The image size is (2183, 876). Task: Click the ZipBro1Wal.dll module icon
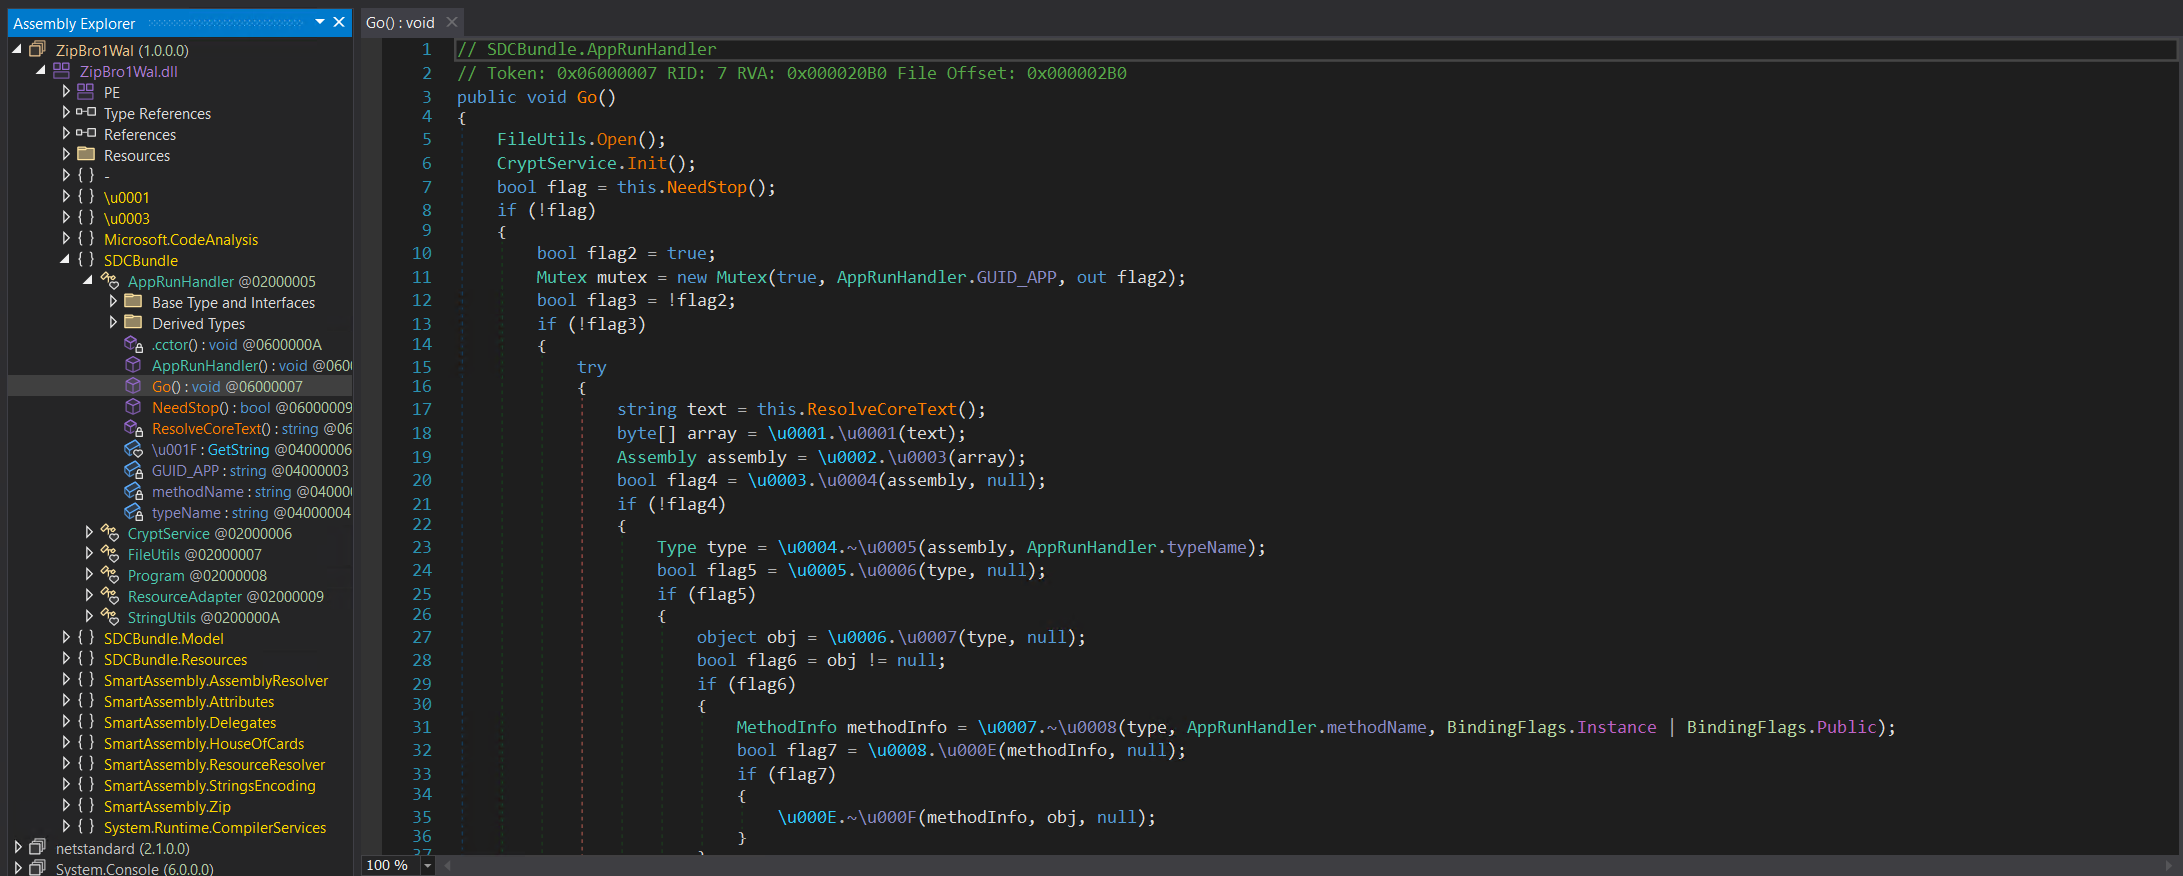click(62, 71)
